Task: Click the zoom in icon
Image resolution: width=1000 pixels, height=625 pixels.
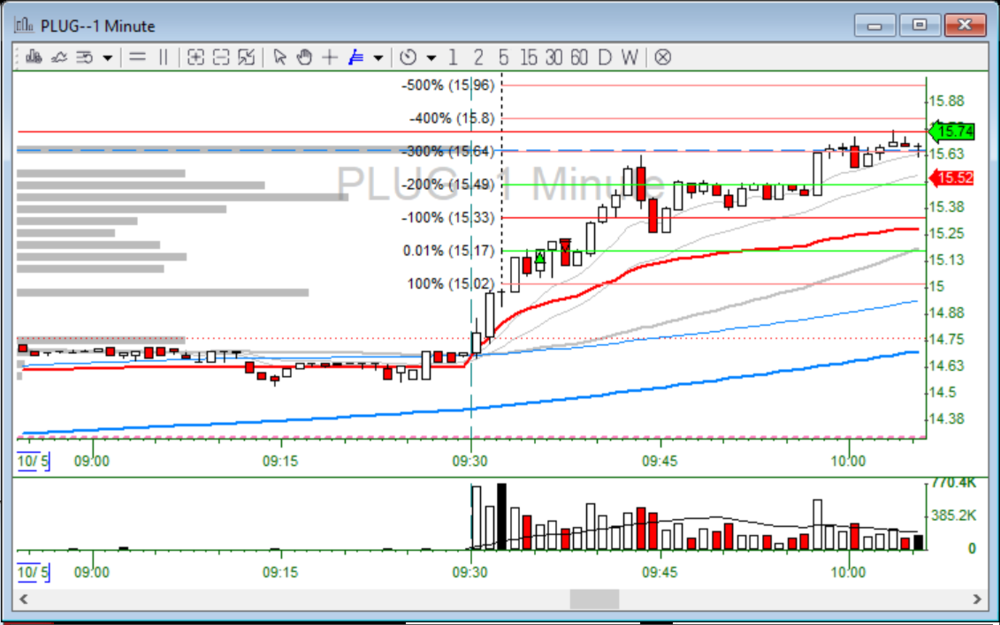Action: 196,57
